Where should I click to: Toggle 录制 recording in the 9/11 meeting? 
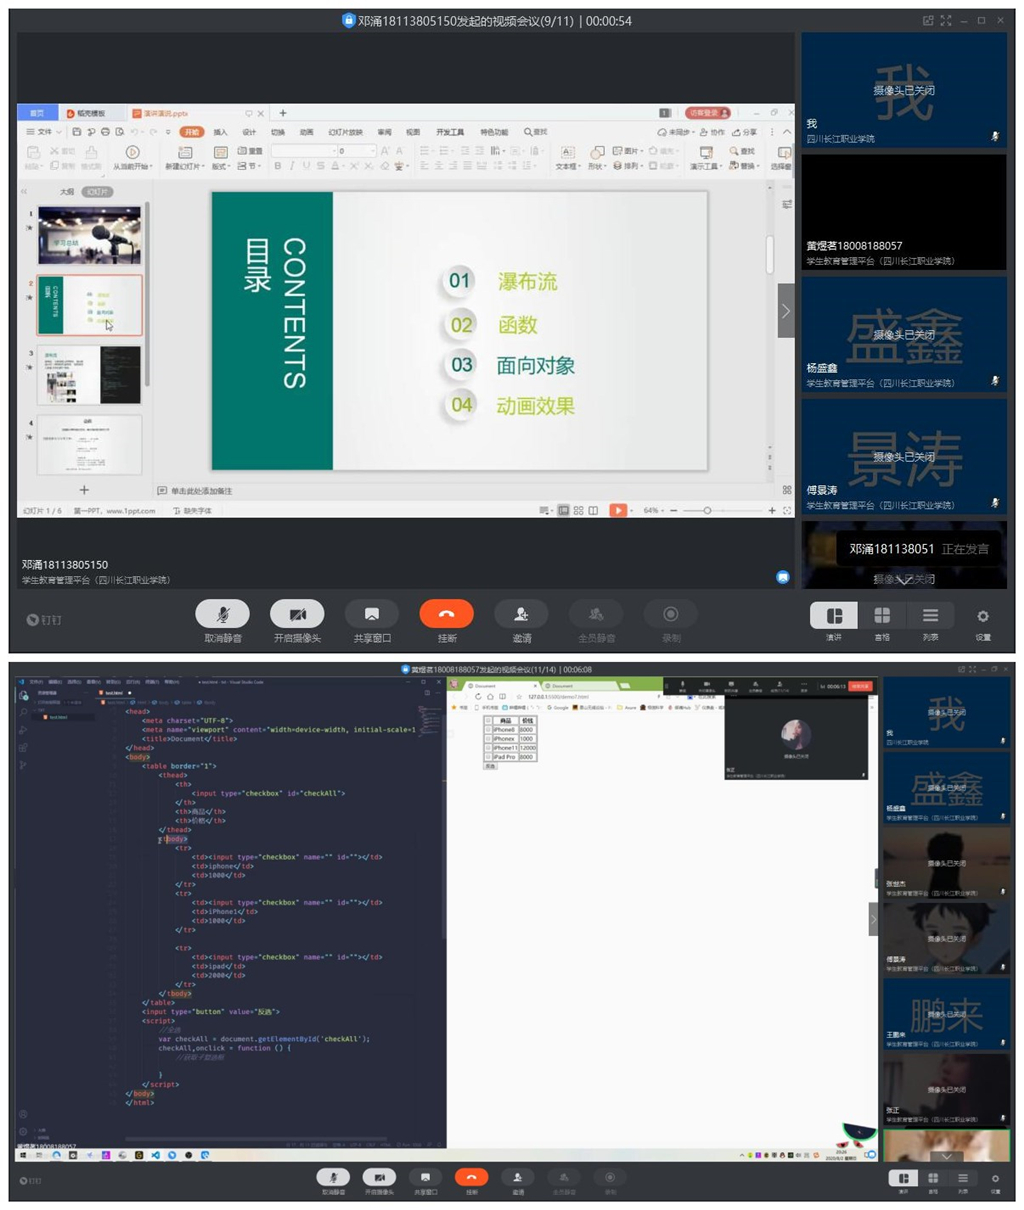pyautogui.click(x=671, y=614)
